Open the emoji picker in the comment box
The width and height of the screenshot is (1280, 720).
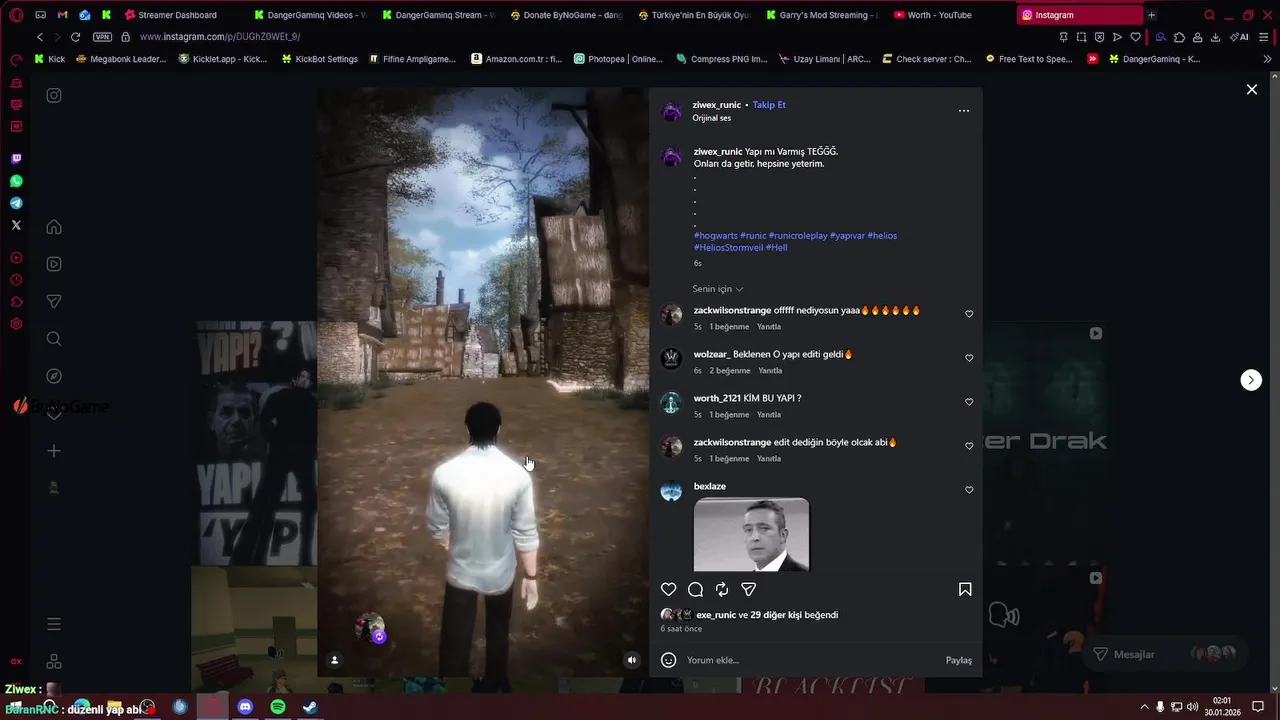coord(669,660)
